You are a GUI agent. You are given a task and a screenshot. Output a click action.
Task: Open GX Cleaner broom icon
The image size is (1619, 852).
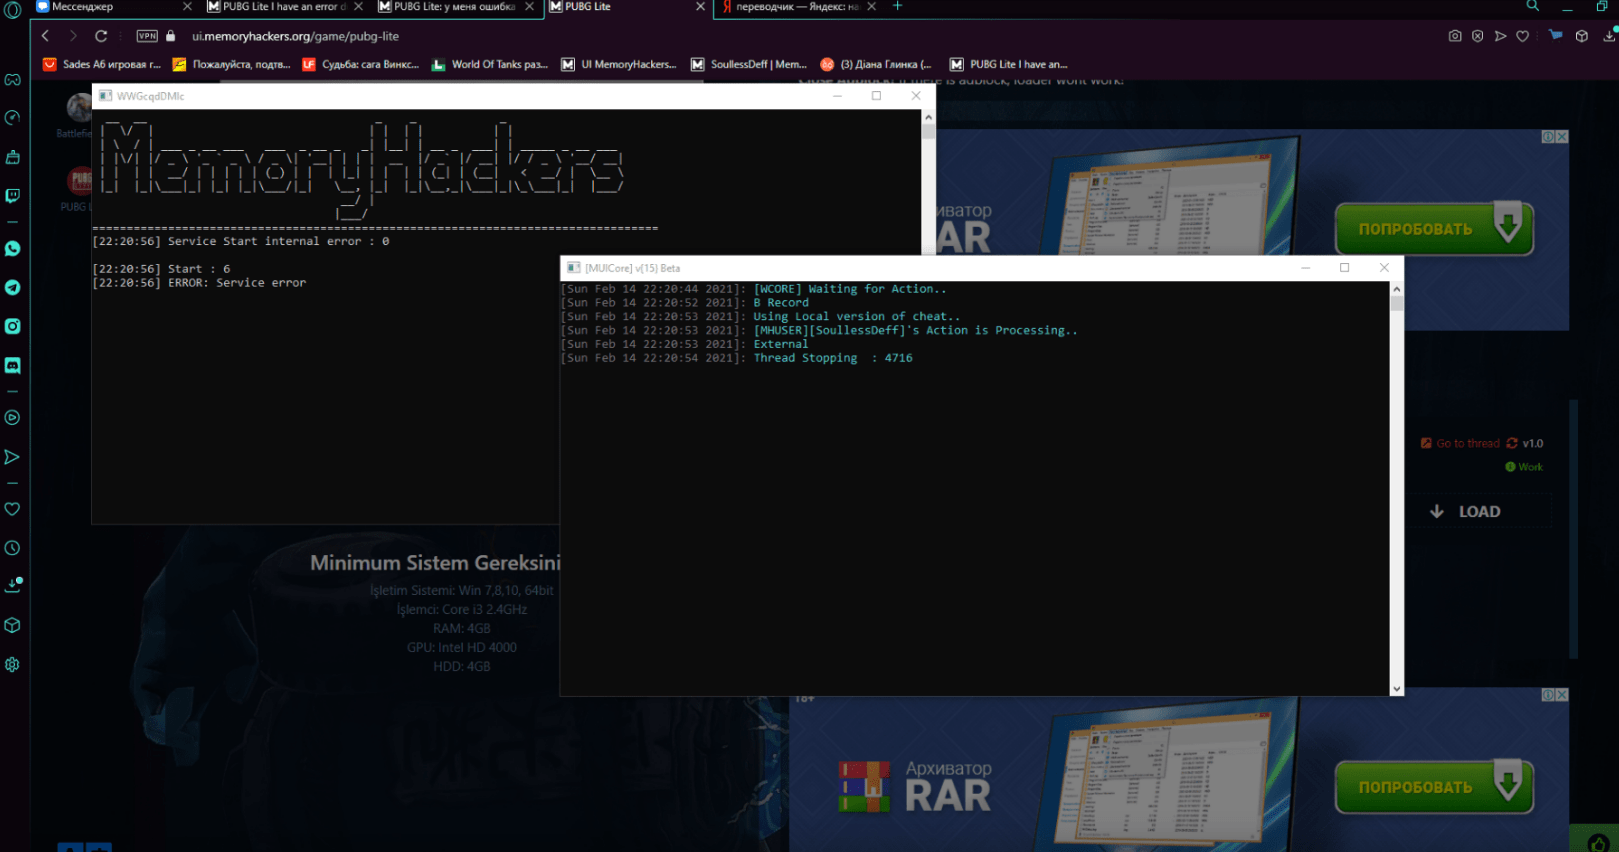click(x=12, y=157)
